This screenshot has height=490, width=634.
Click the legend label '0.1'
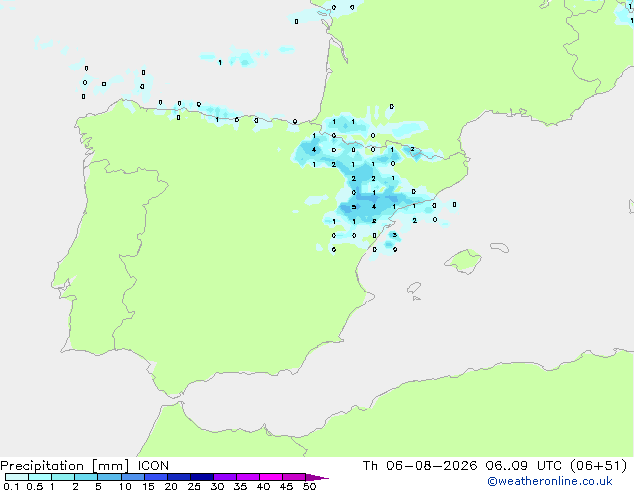pos(11,486)
